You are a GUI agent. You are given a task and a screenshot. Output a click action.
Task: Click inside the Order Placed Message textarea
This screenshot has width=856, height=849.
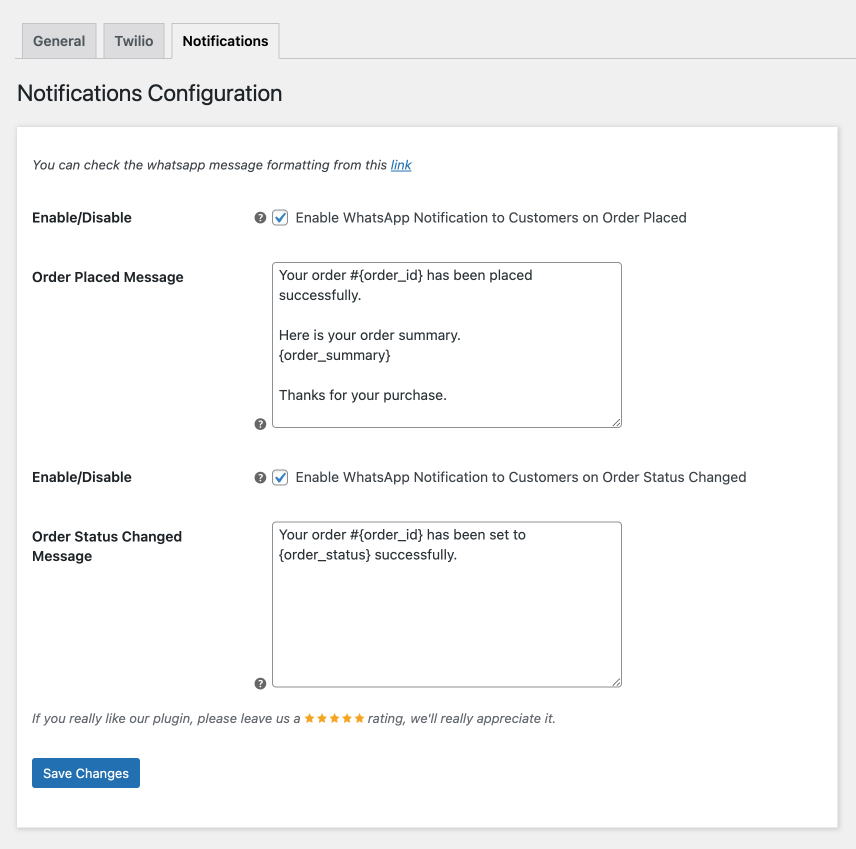(x=446, y=345)
